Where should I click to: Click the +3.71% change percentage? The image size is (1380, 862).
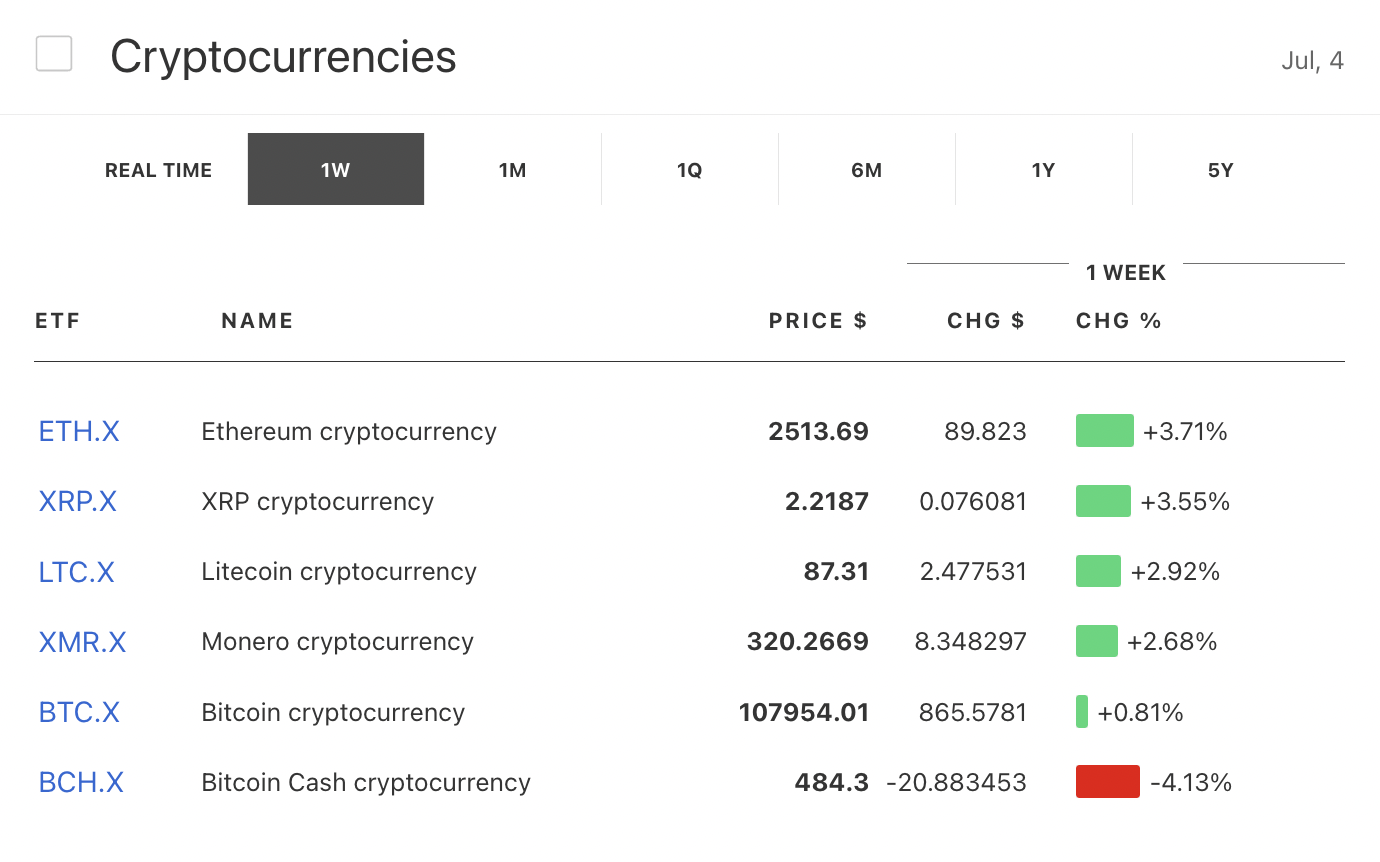tap(1185, 431)
